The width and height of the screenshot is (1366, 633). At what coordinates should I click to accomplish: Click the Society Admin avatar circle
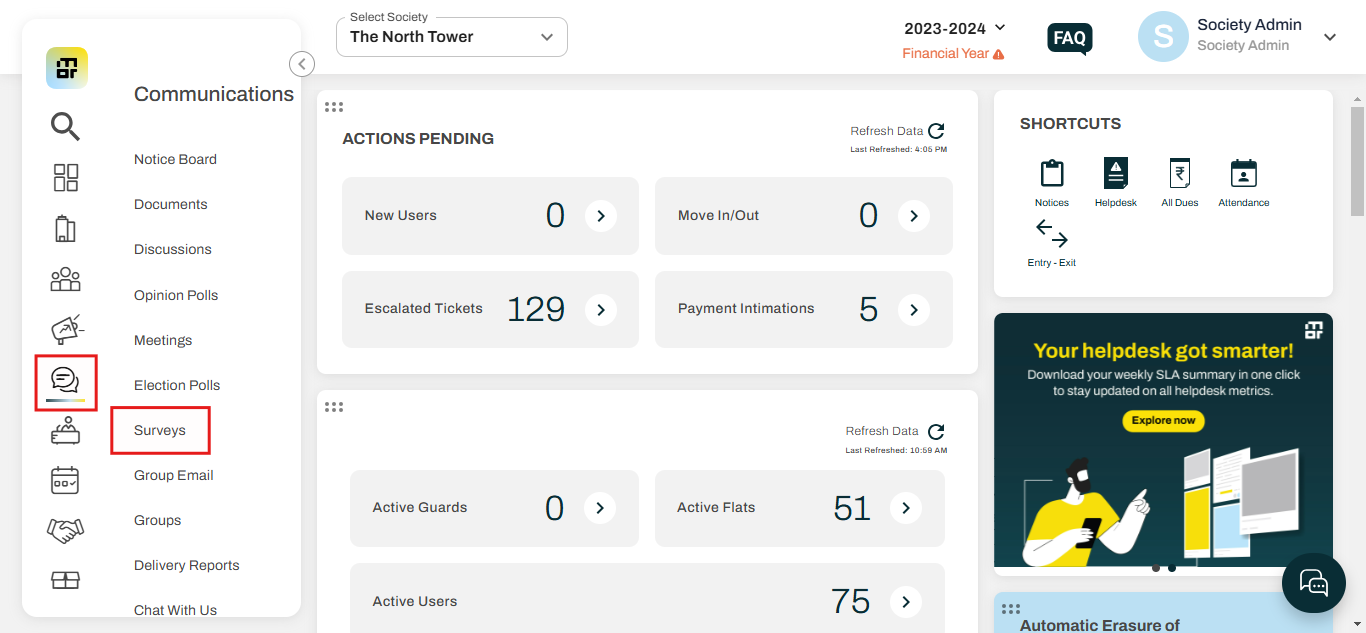coord(1163,37)
